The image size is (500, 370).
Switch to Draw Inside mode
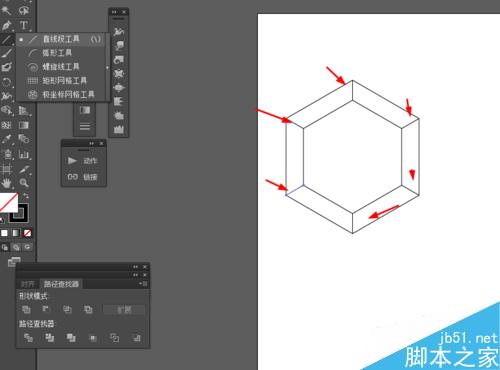[27, 247]
